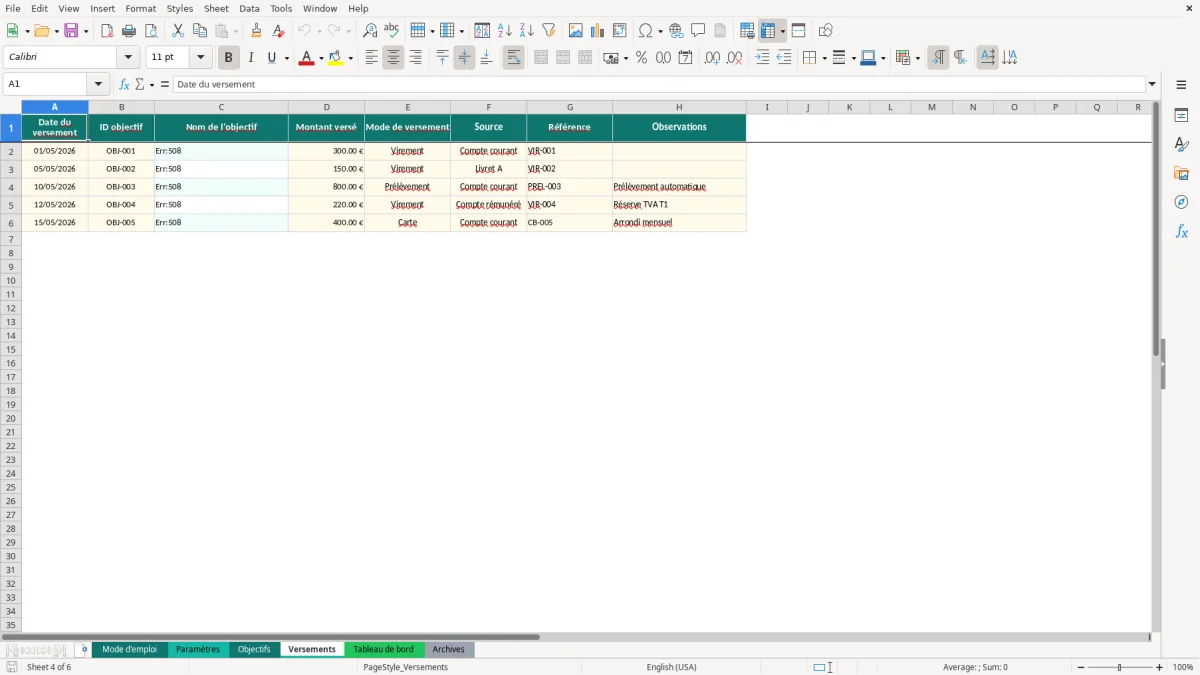Clone formatting with the paintbrush

[x=257, y=31]
